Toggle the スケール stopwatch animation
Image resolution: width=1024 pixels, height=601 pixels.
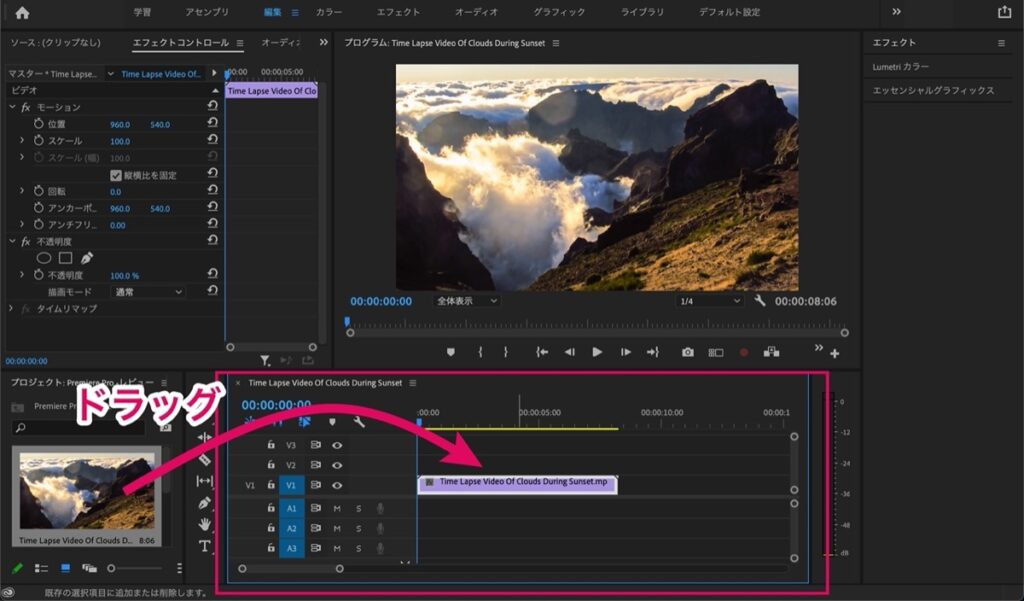pos(39,140)
